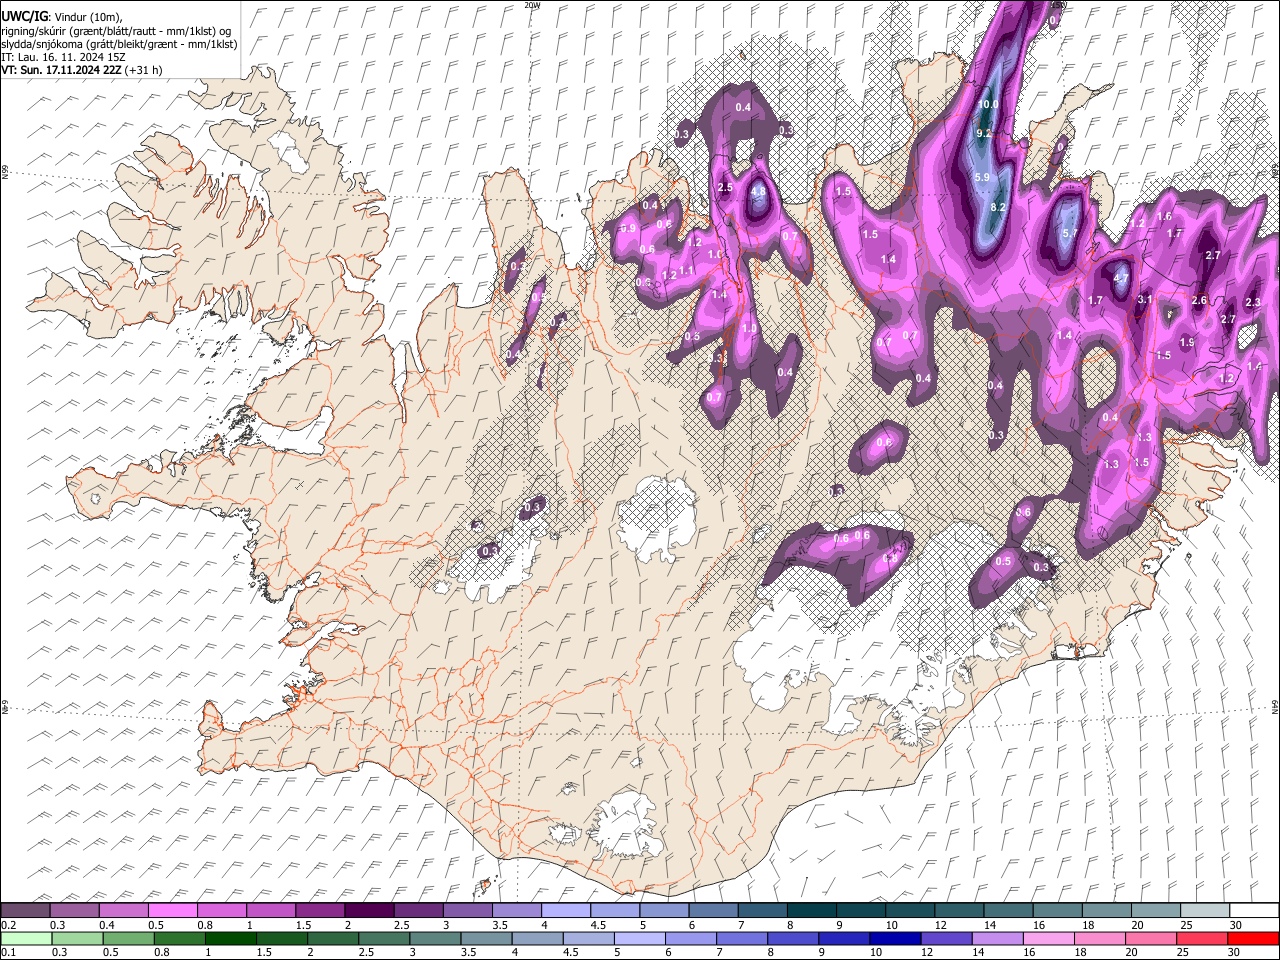1280x960 pixels.
Task: Click the dark teal snow swatch labeled 8
Action: point(811,911)
